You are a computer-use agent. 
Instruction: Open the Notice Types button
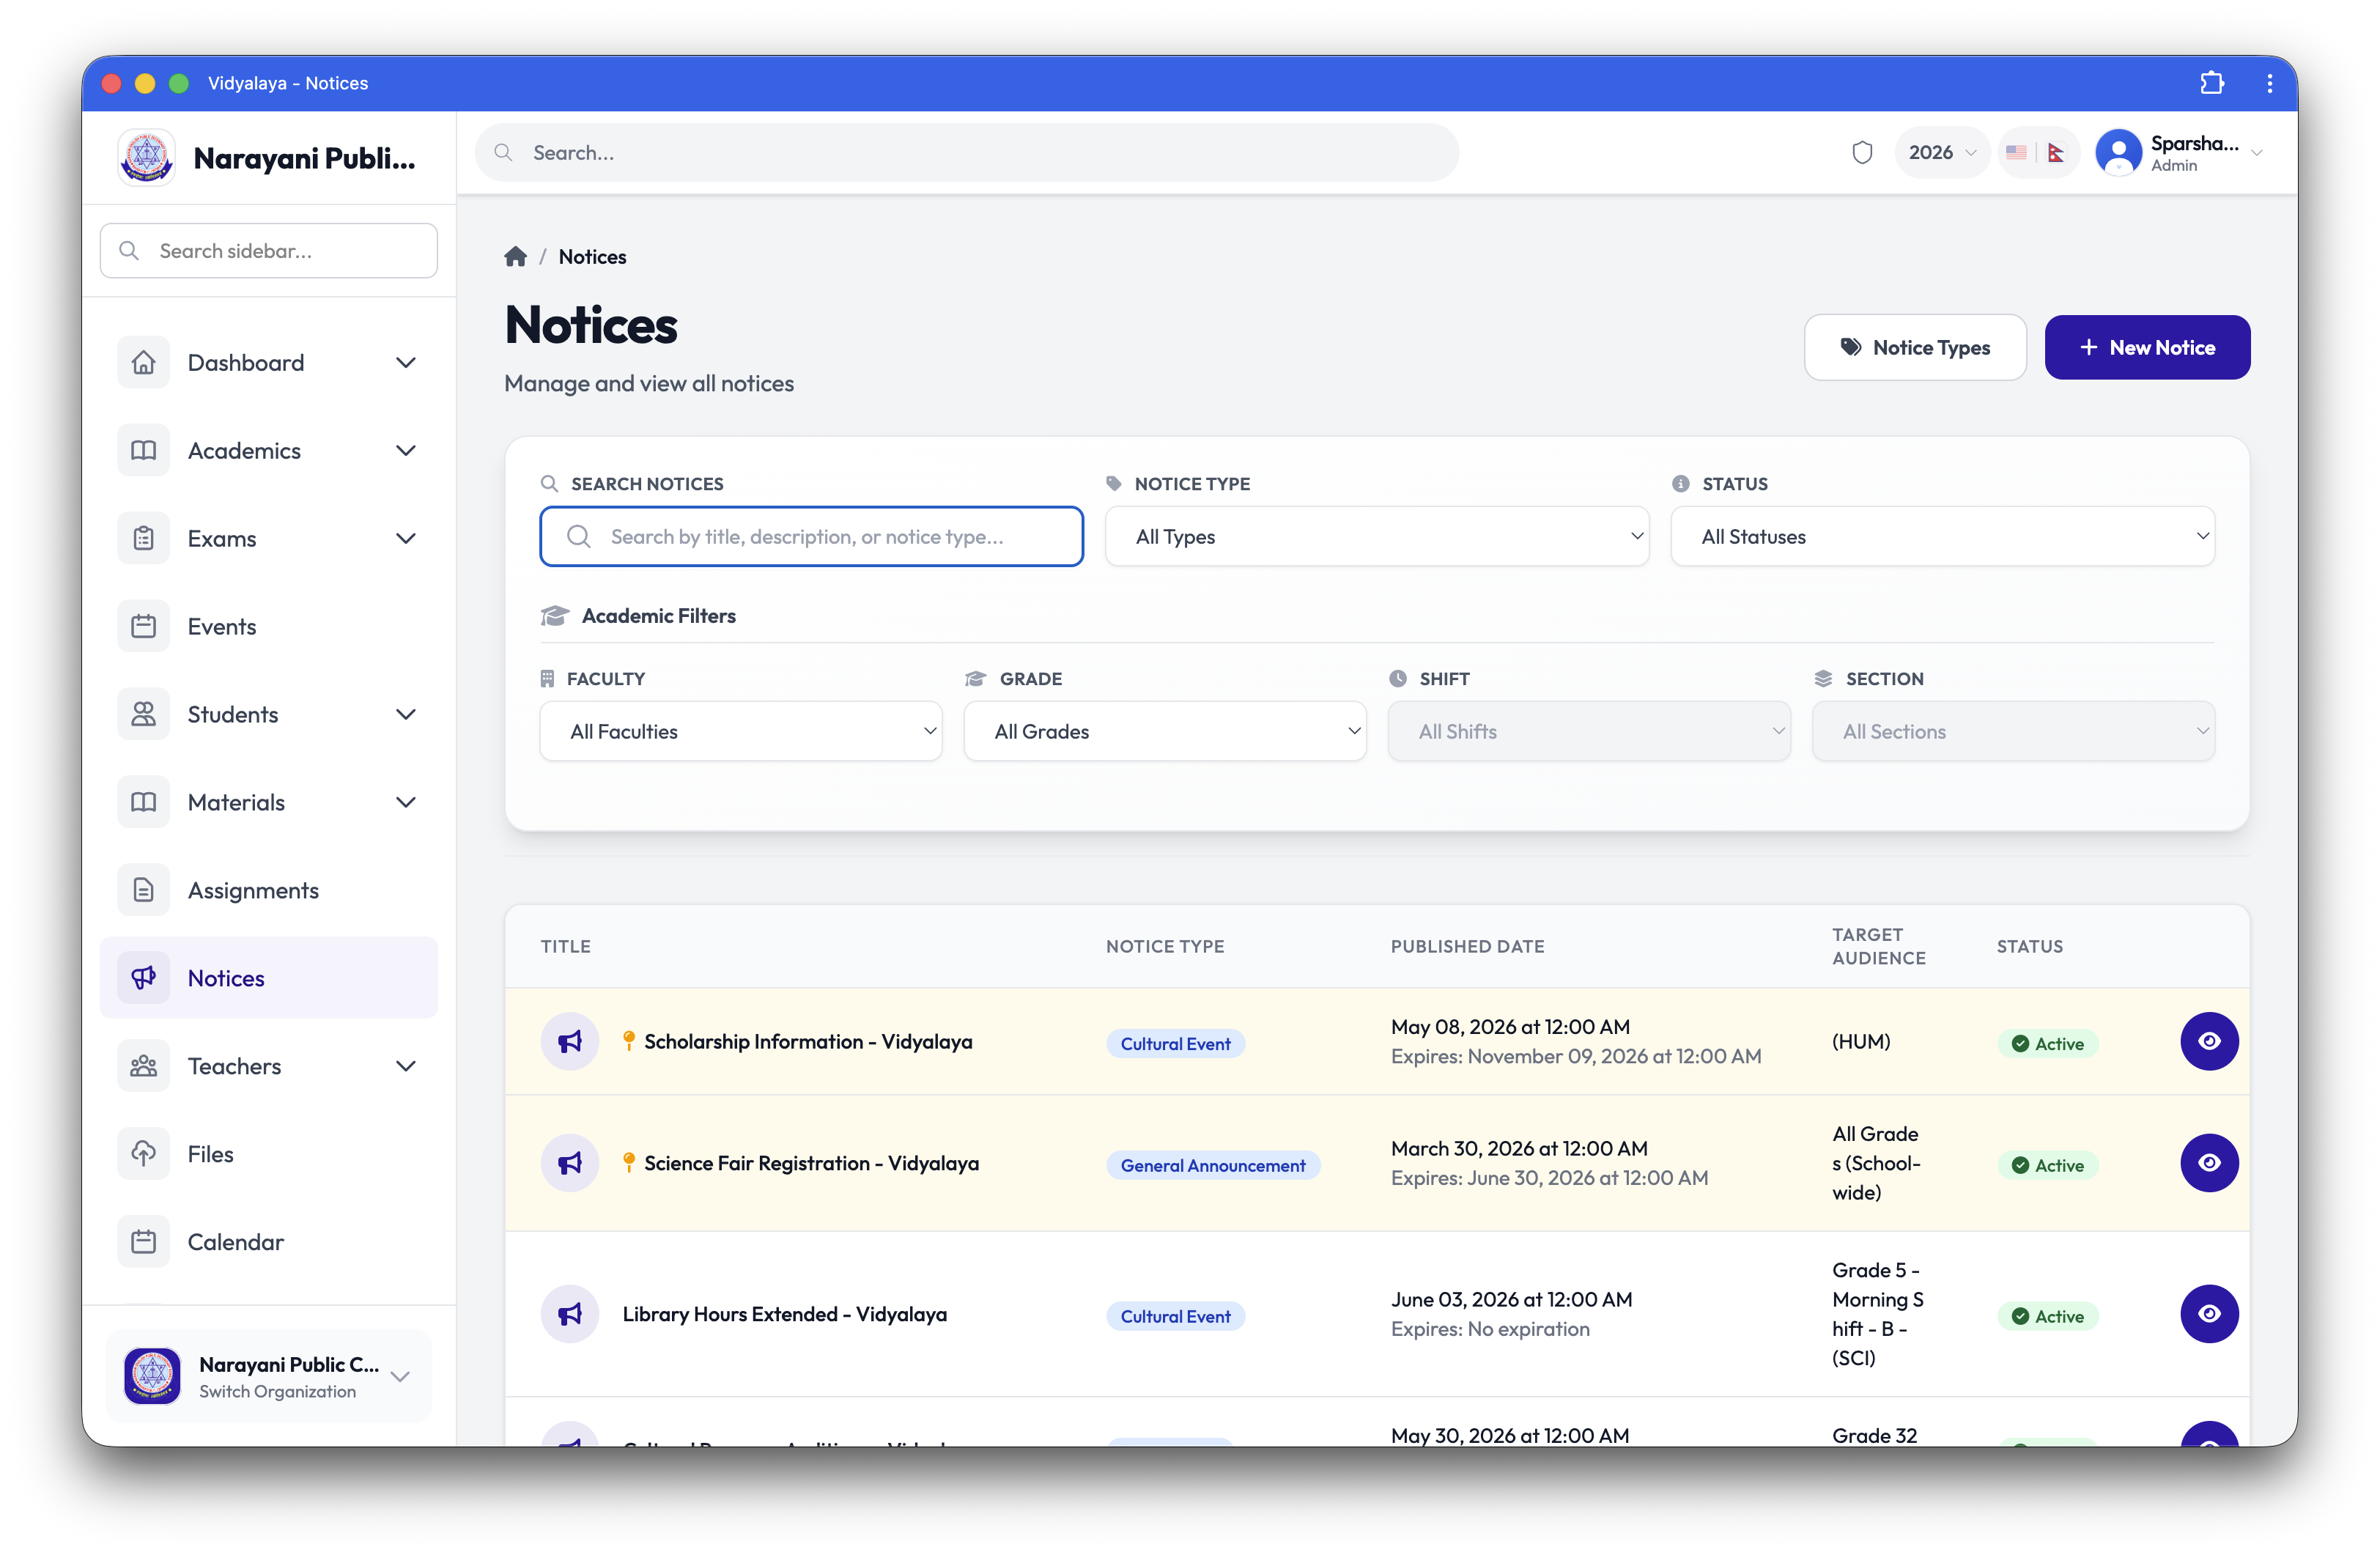pyautogui.click(x=1915, y=347)
